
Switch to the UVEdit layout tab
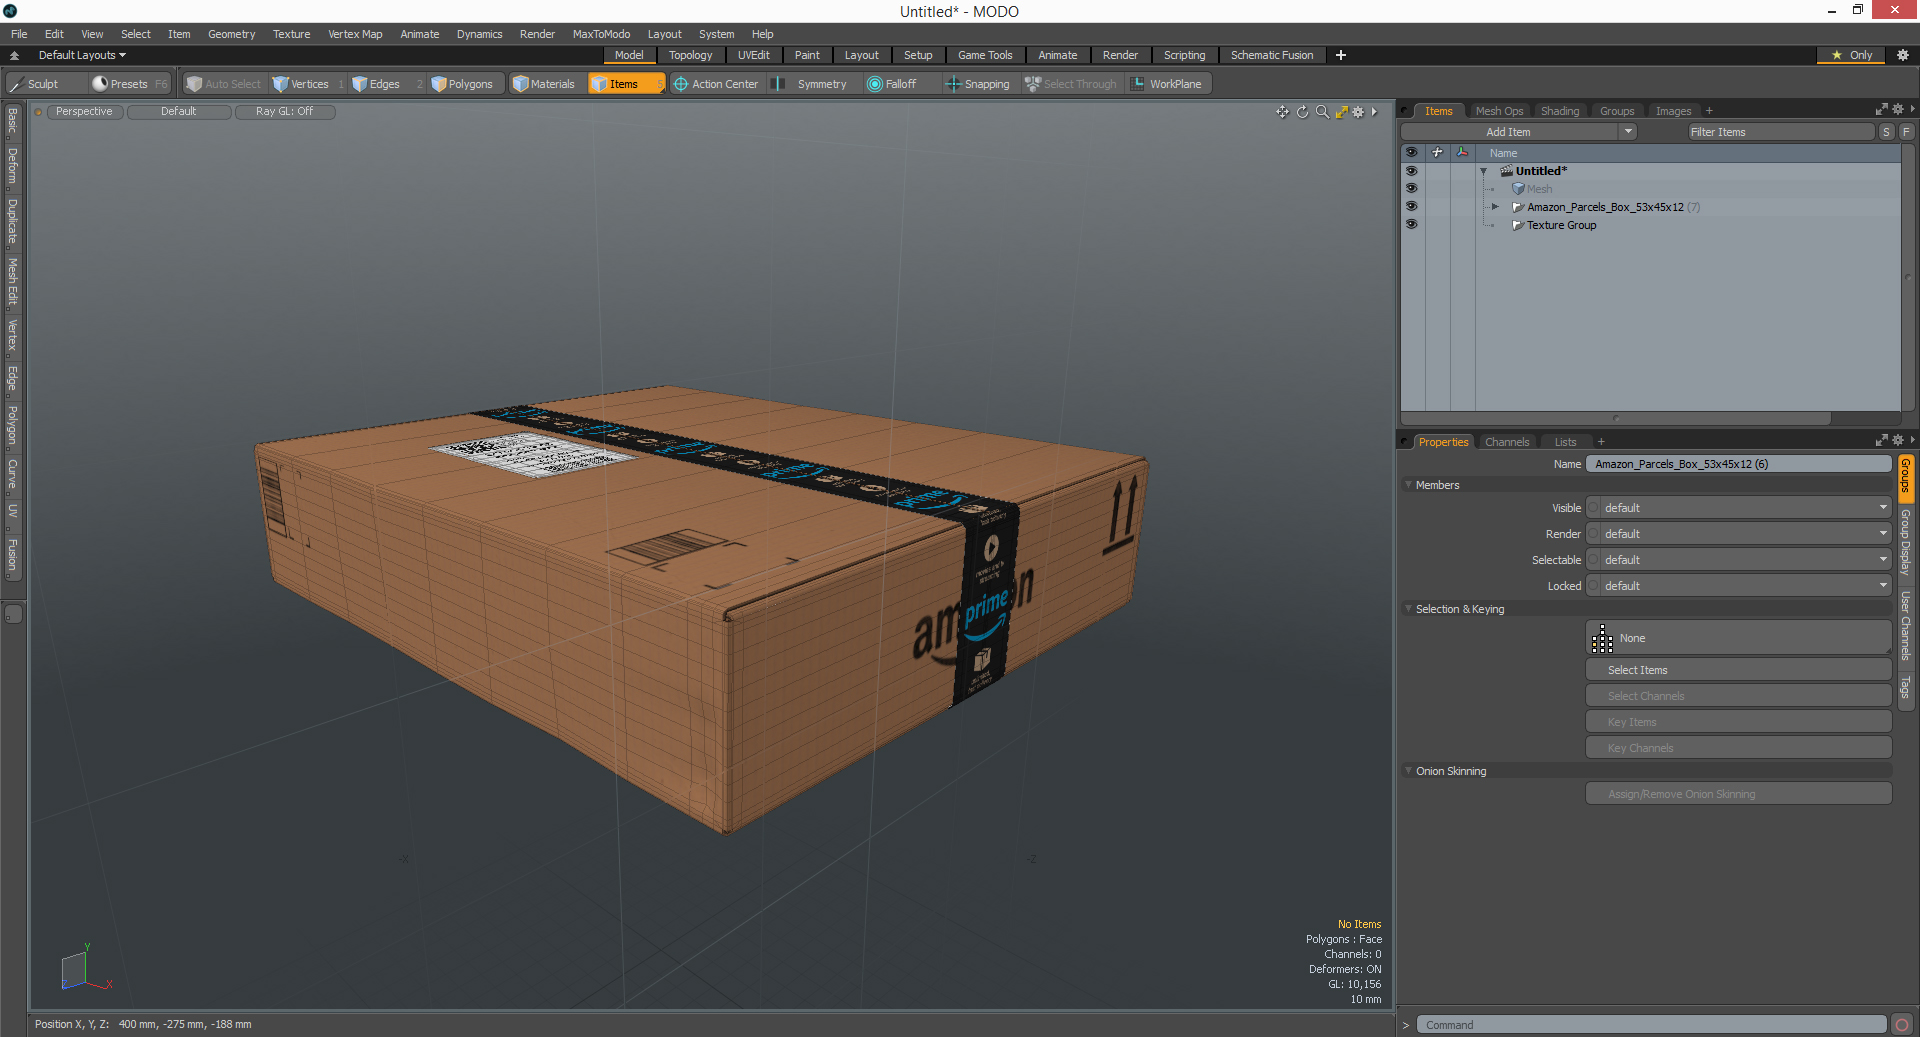click(753, 55)
